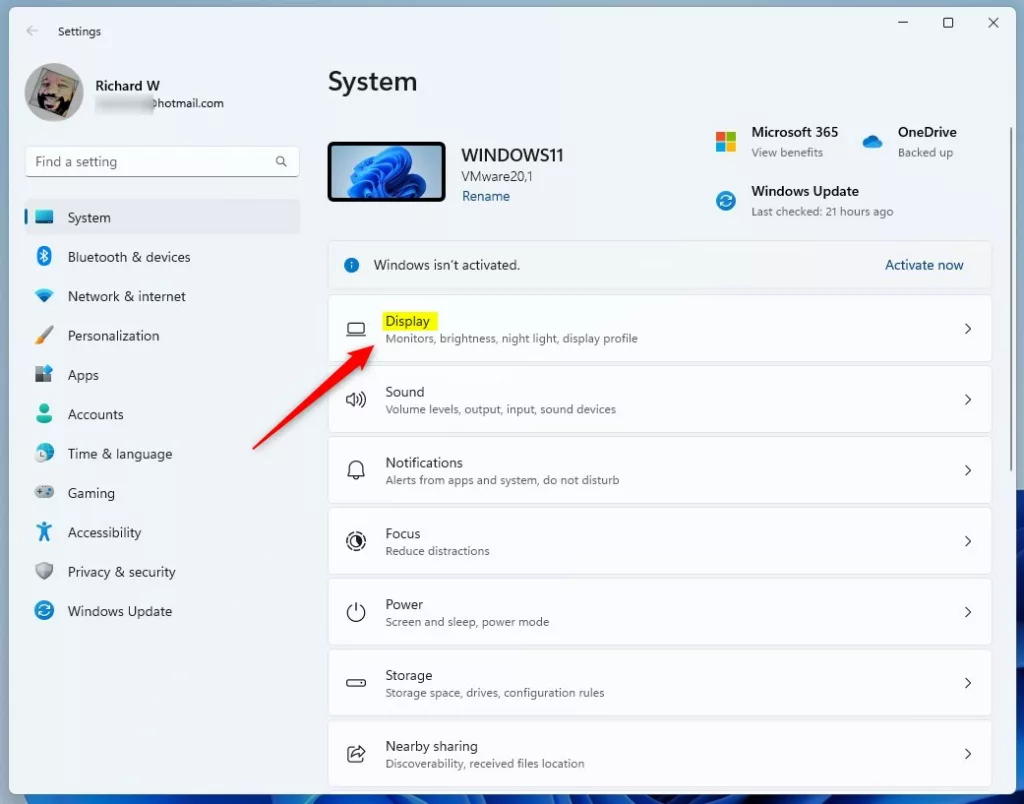Click the Rename link under WINDOWS11
The width and height of the screenshot is (1024, 804).
click(485, 196)
